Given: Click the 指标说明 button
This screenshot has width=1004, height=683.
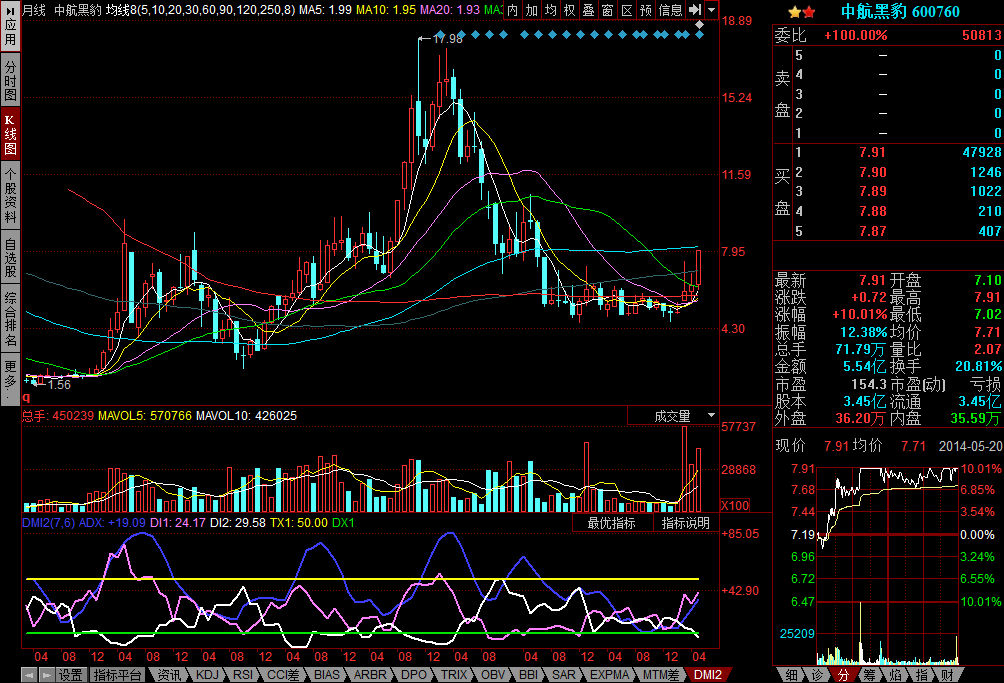Looking at the screenshot, I should tap(685, 523).
